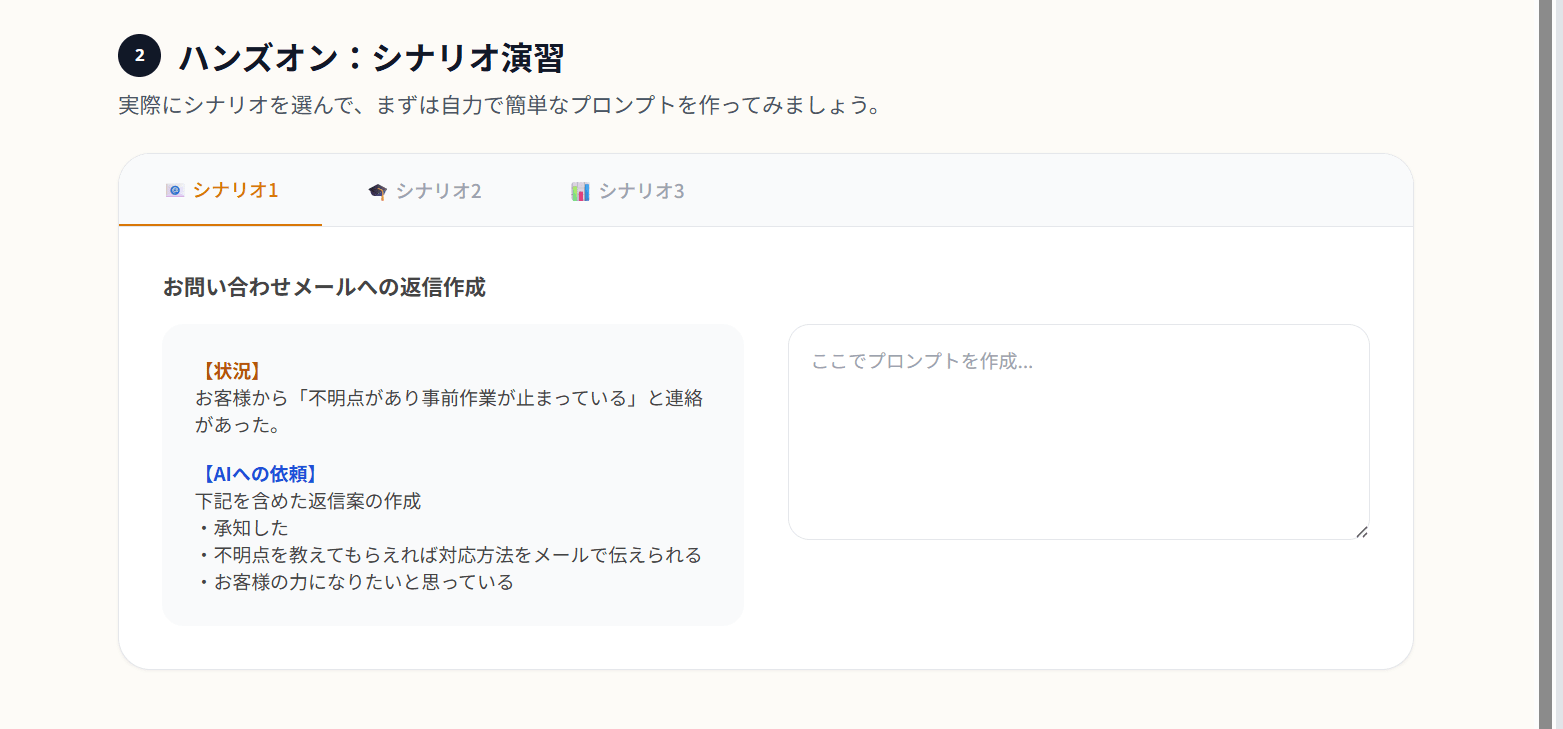Click the 【AIへの依頼】 label
Viewport: 1563px width, 729px height.
click(259, 474)
